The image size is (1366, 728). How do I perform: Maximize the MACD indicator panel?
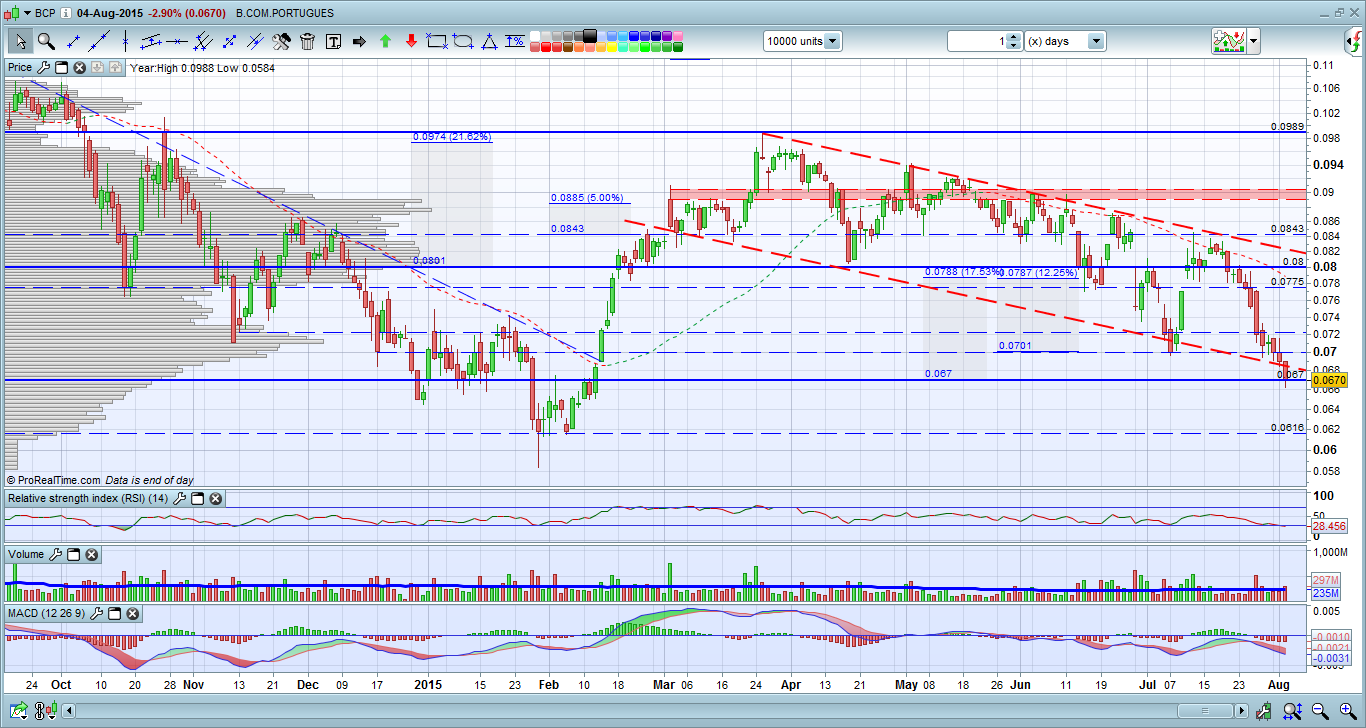113,612
